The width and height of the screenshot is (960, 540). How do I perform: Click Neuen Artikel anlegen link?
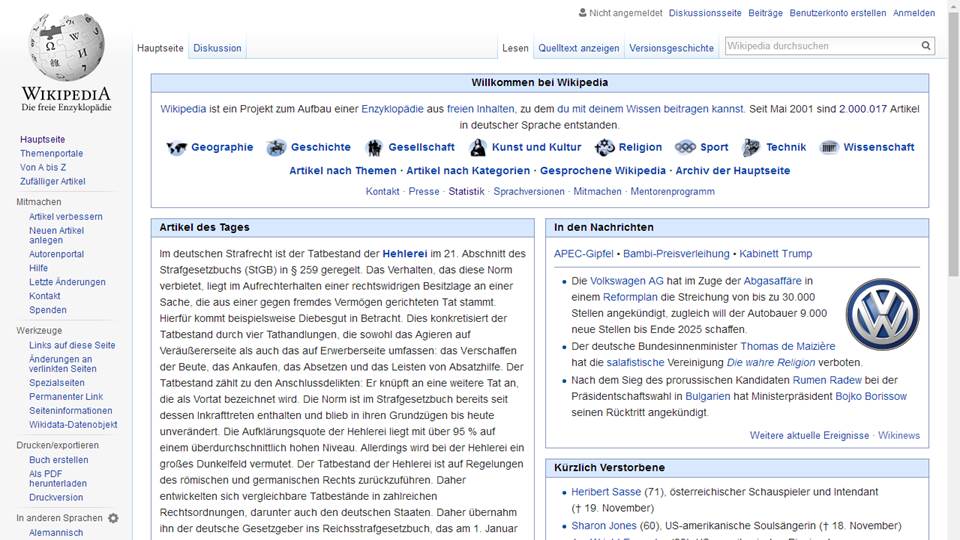click(x=56, y=235)
